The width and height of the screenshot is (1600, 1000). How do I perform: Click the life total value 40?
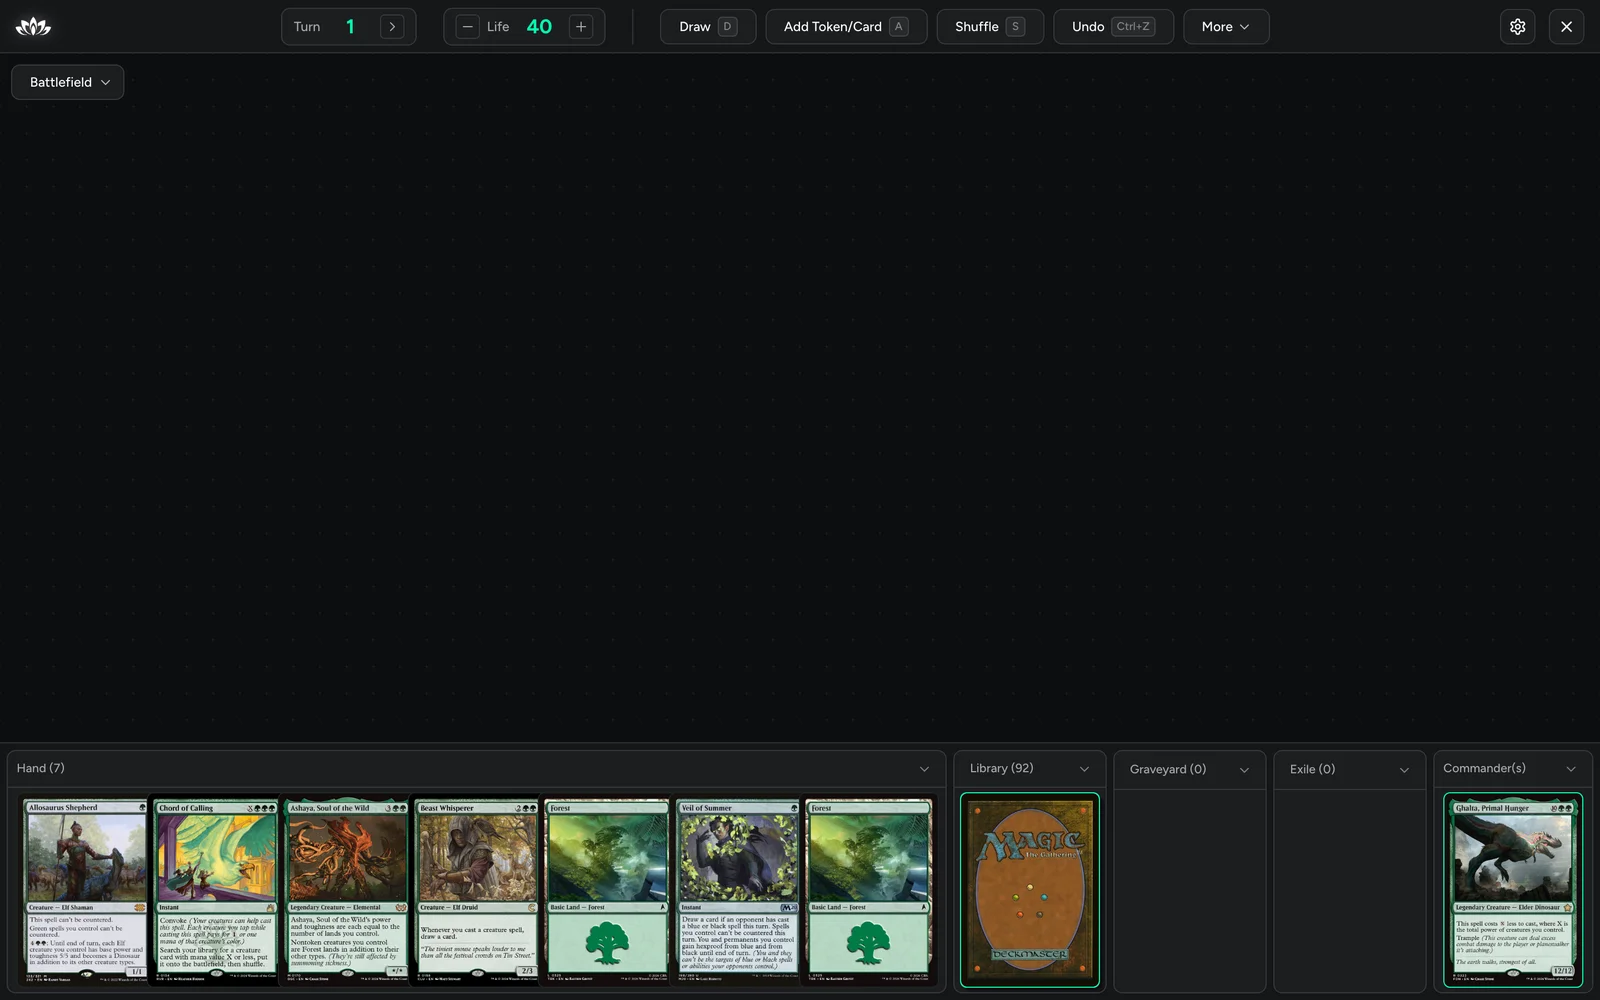[539, 27]
